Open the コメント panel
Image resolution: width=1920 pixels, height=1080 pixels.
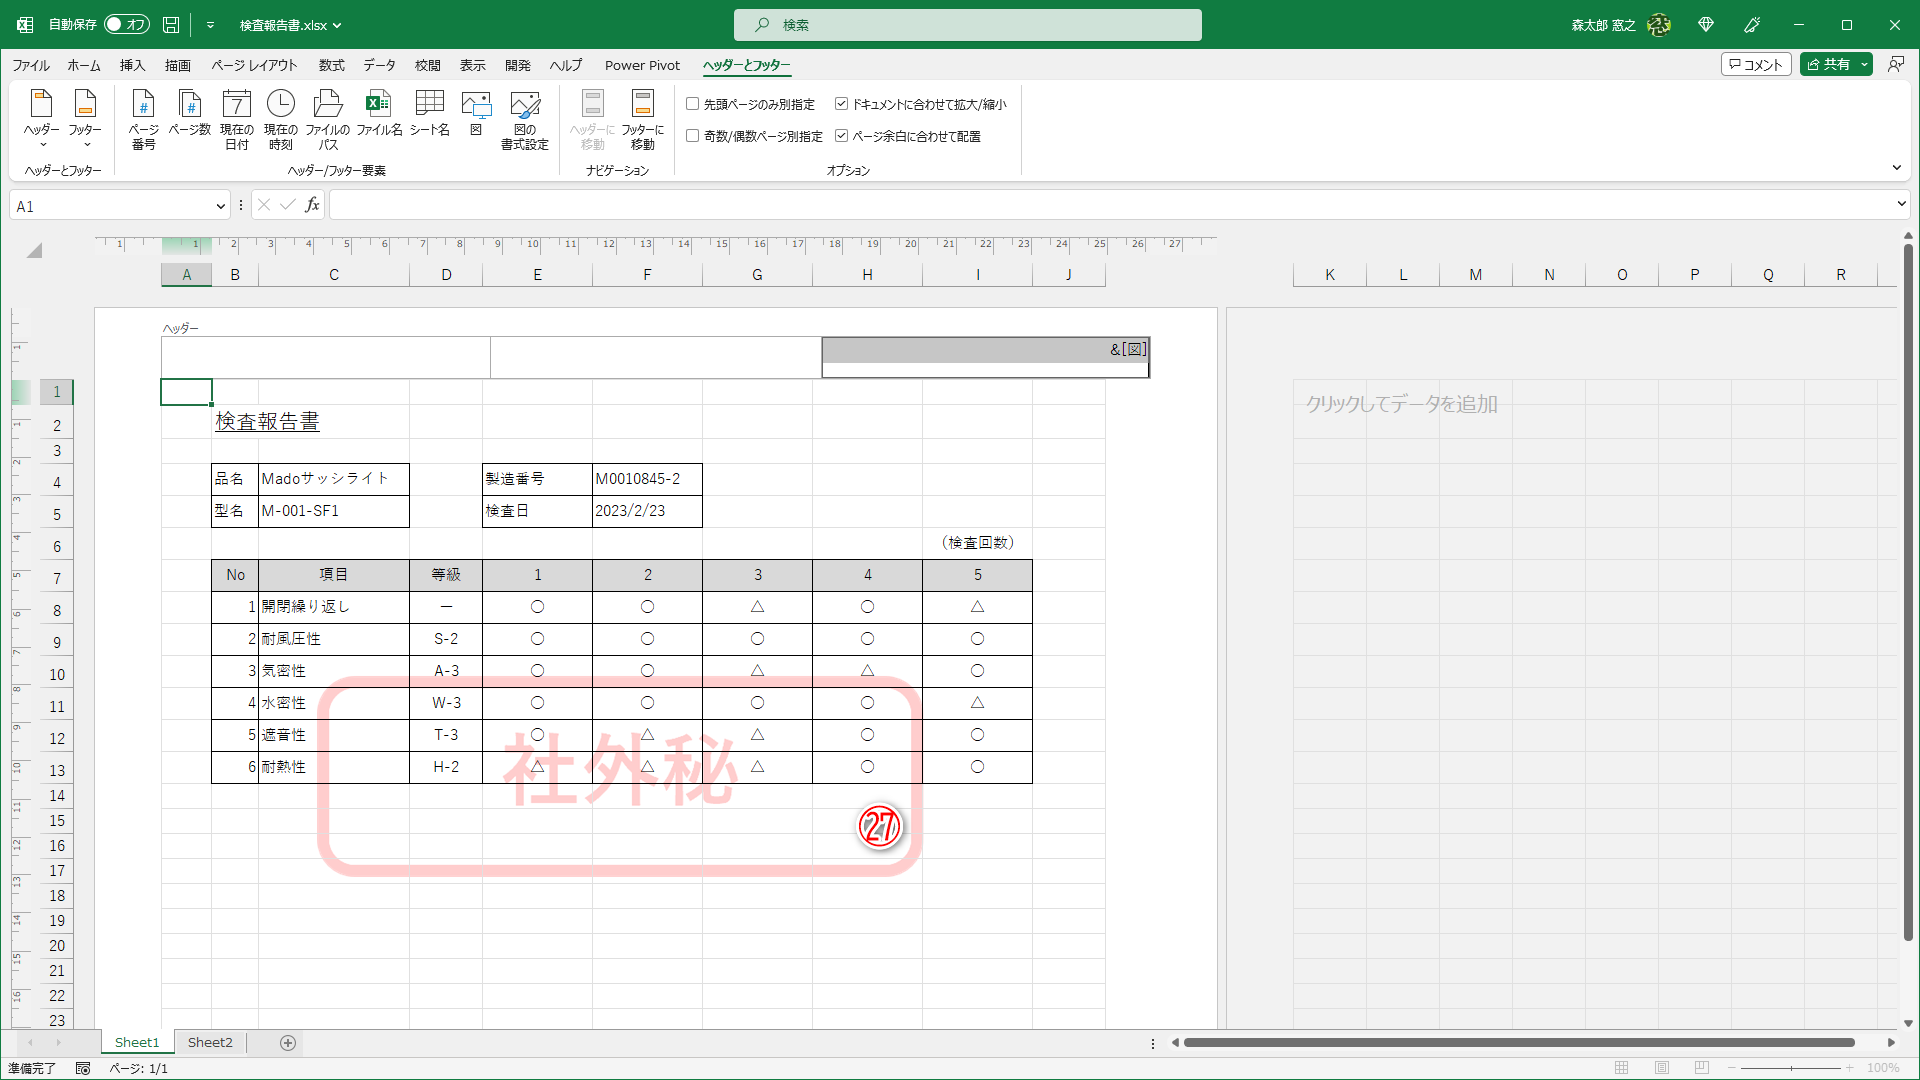click(1756, 63)
